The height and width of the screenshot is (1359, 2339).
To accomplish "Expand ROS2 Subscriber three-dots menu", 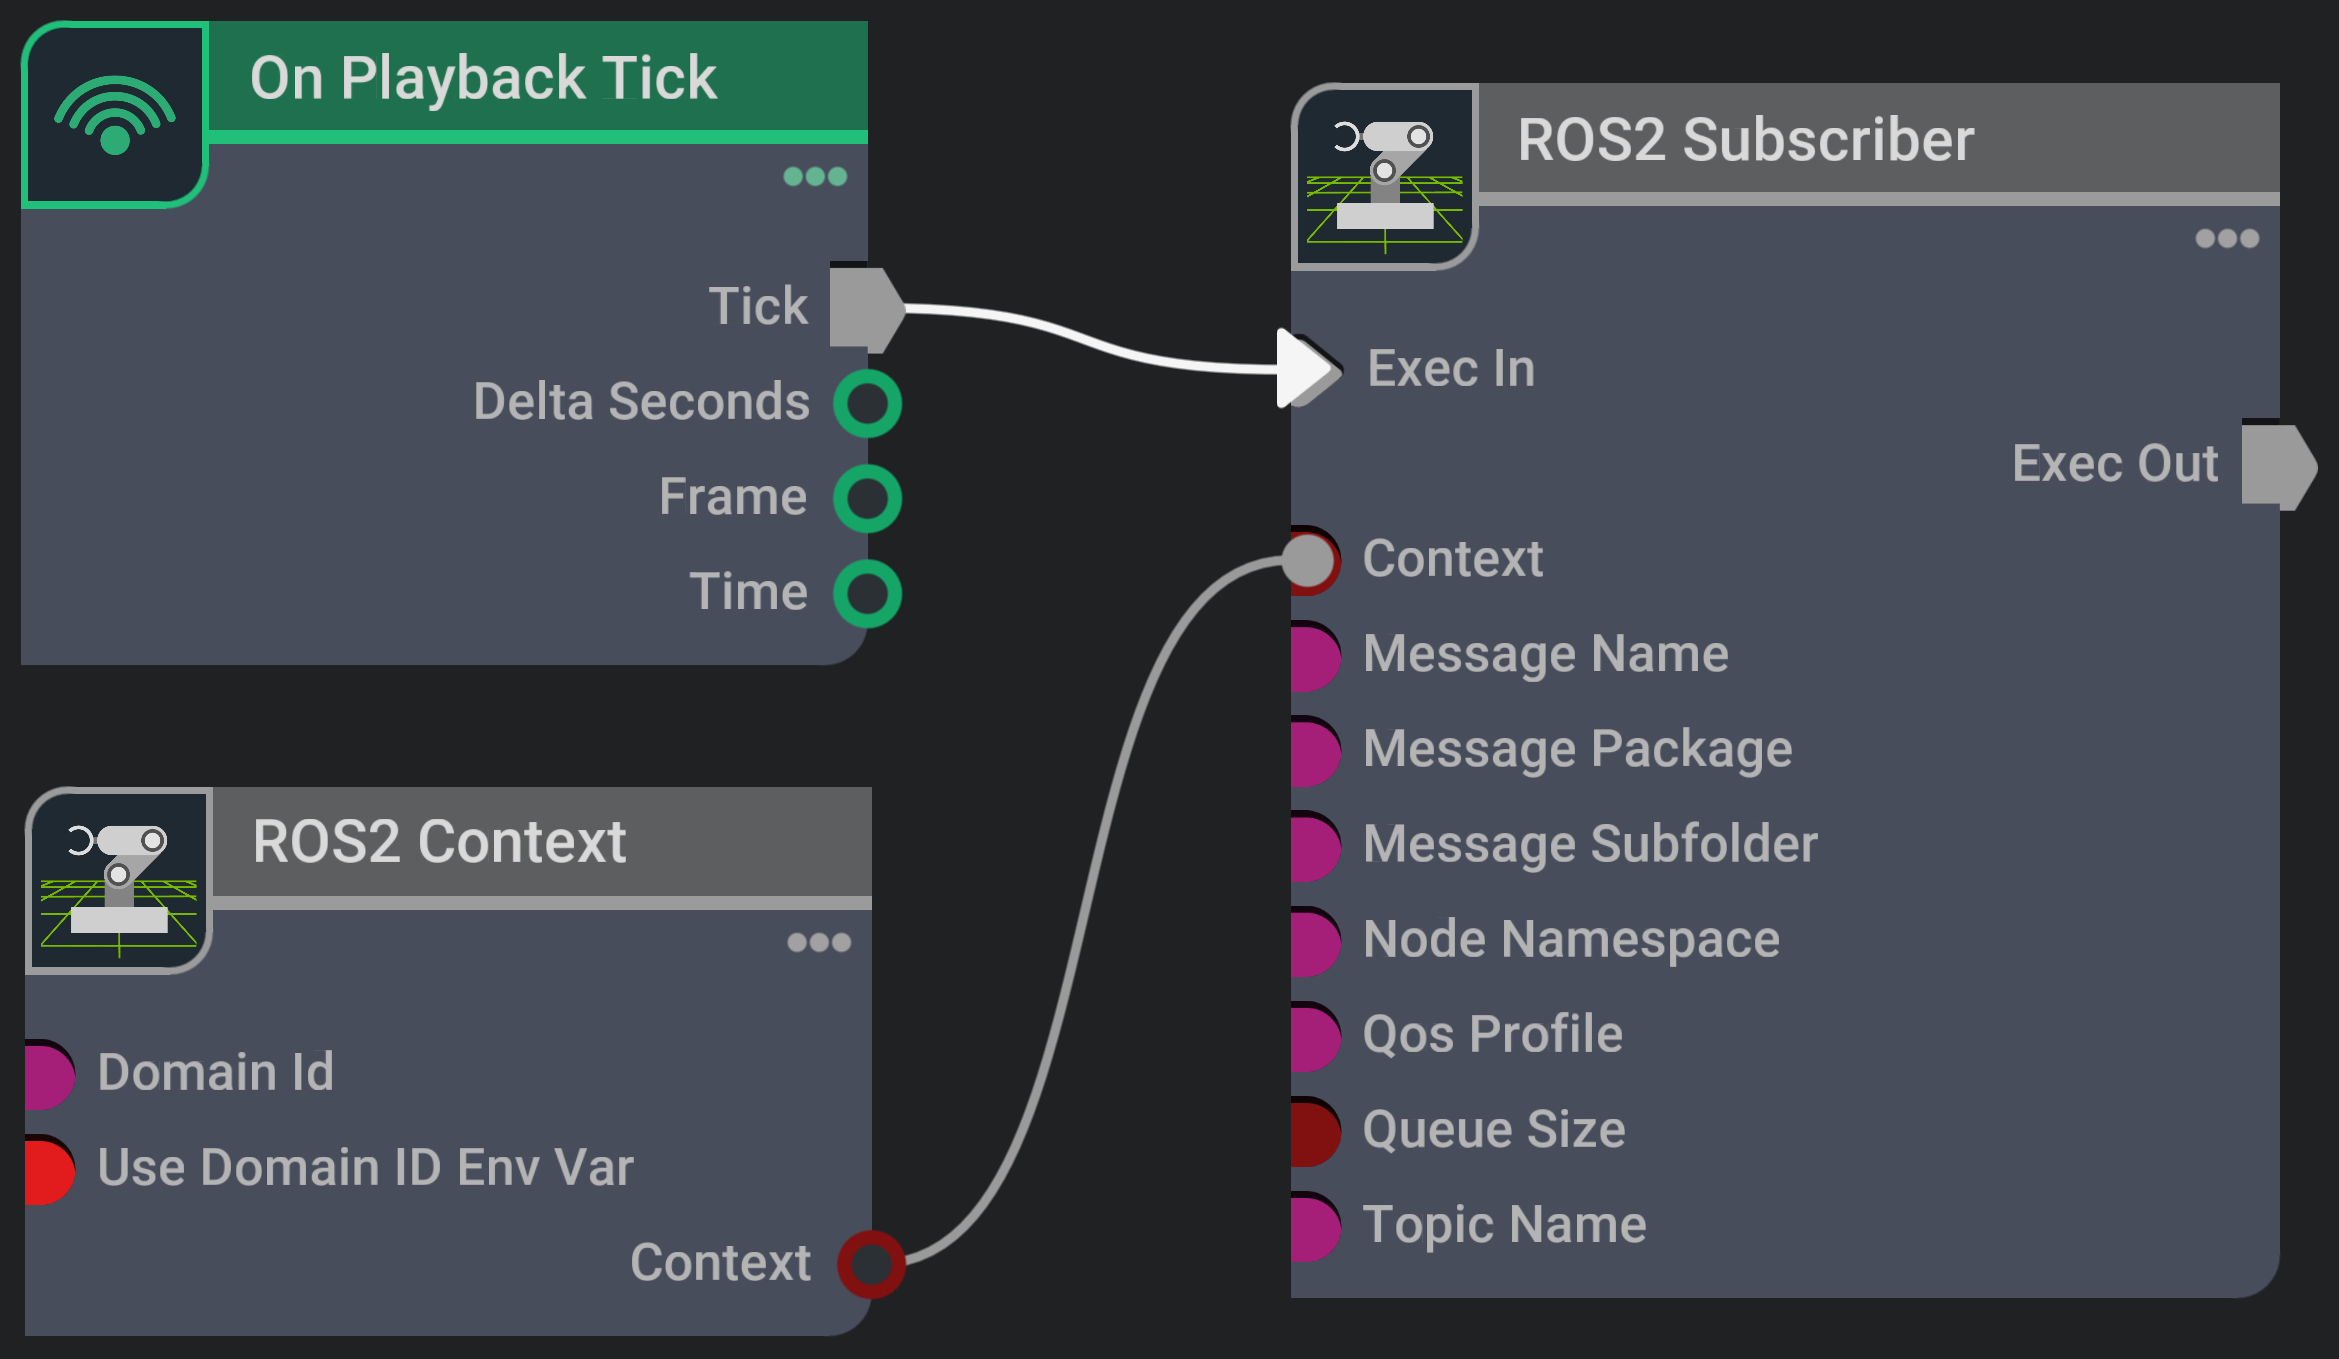I will click(x=2226, y=239).
